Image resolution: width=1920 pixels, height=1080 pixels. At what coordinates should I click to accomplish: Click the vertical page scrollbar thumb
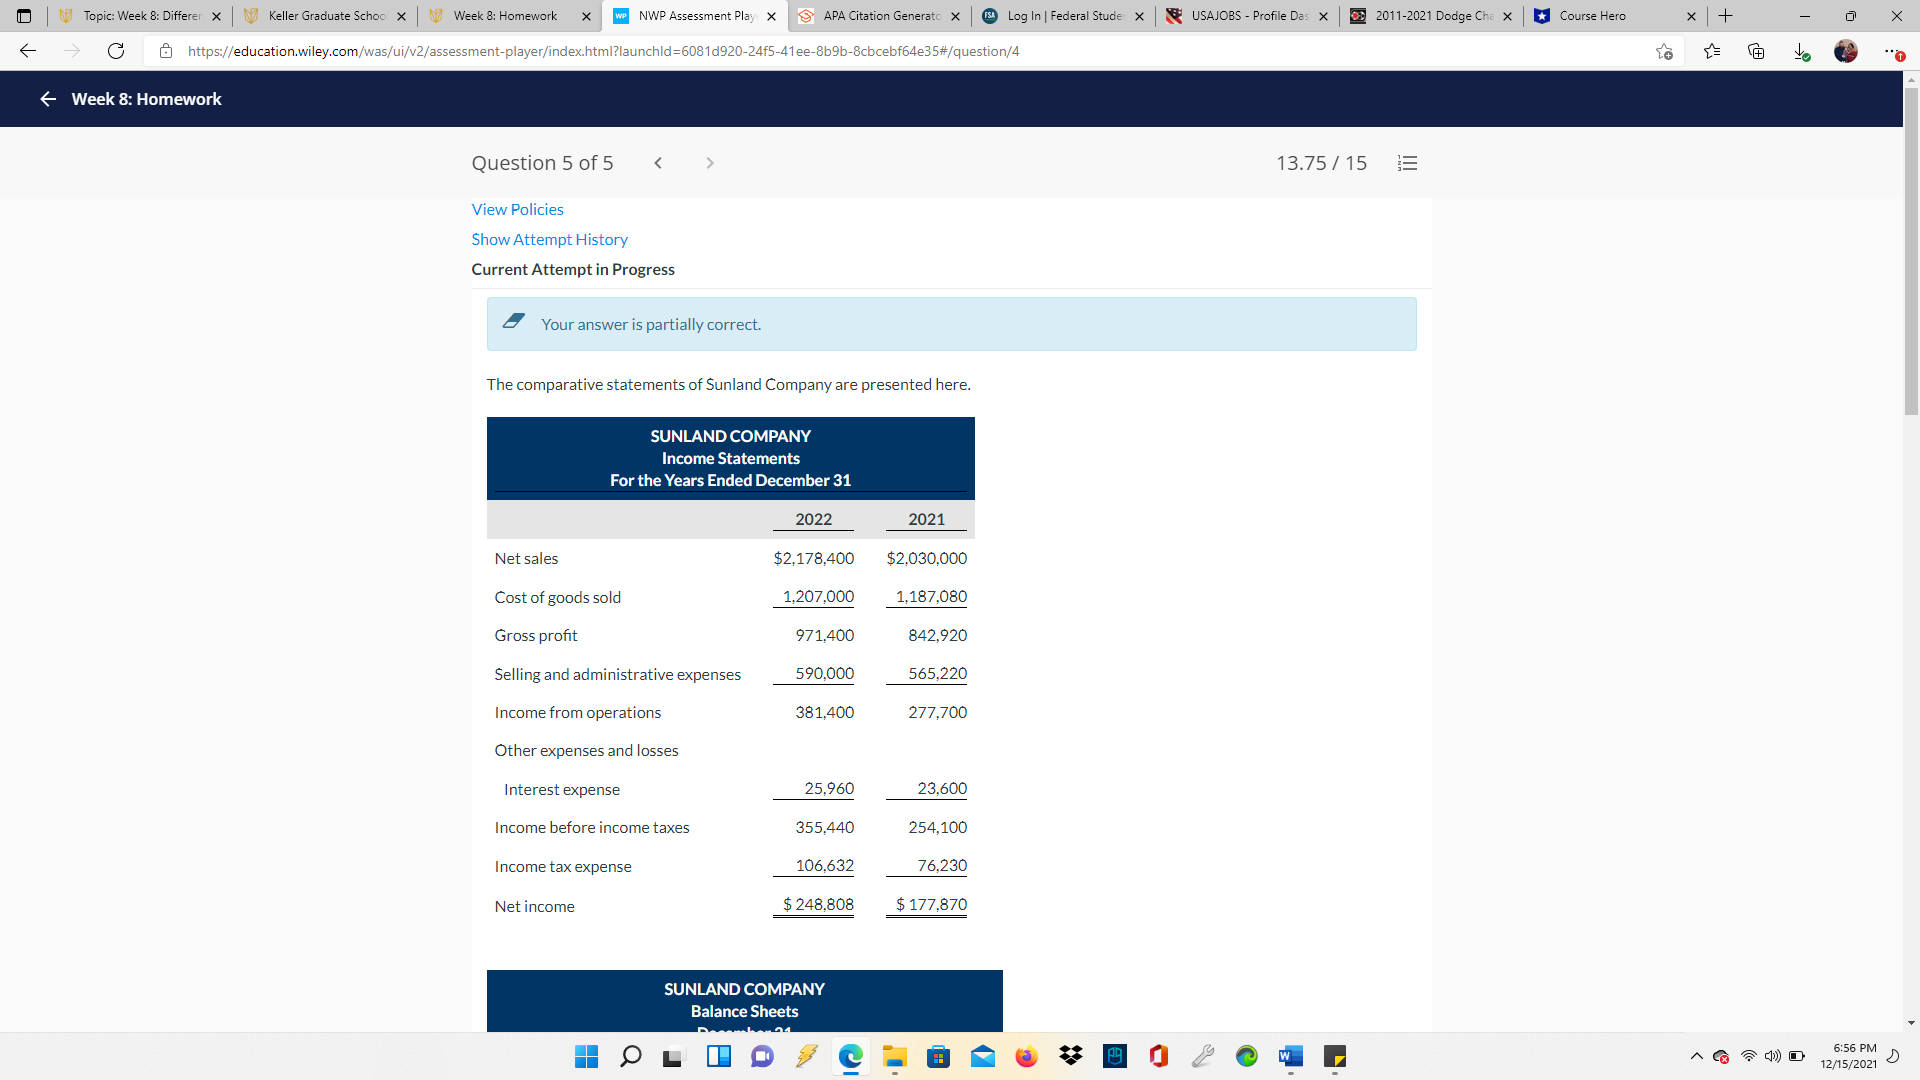[x=1911, y=250]
